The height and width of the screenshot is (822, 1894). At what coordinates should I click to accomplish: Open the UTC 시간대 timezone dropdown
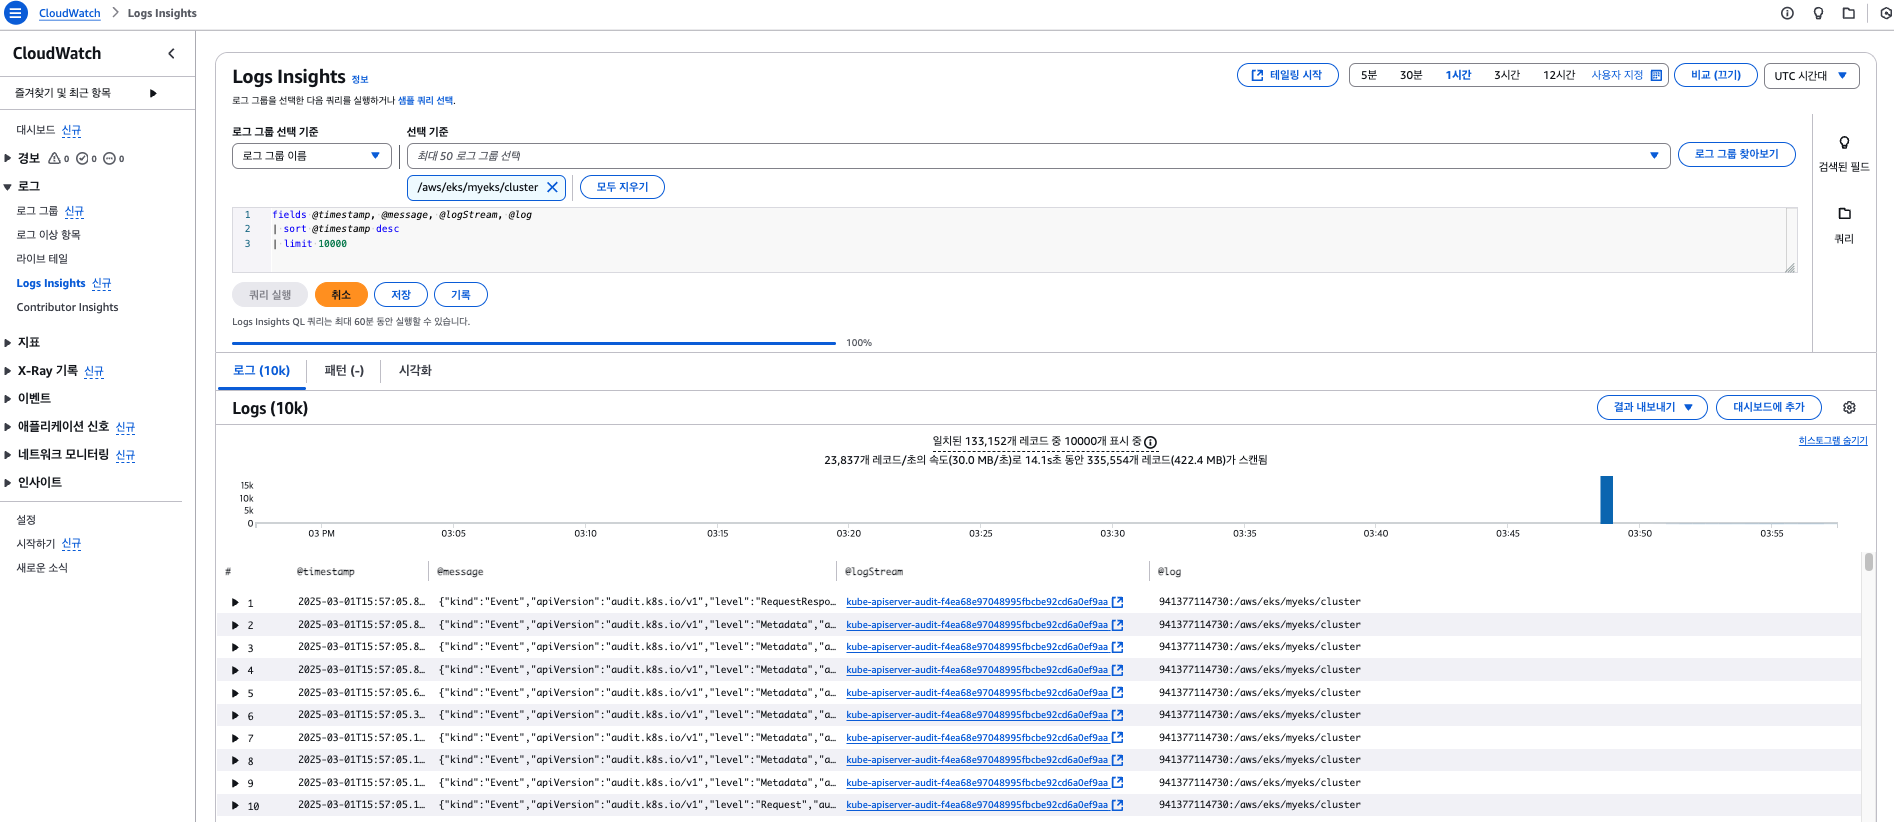point(1811,75)
